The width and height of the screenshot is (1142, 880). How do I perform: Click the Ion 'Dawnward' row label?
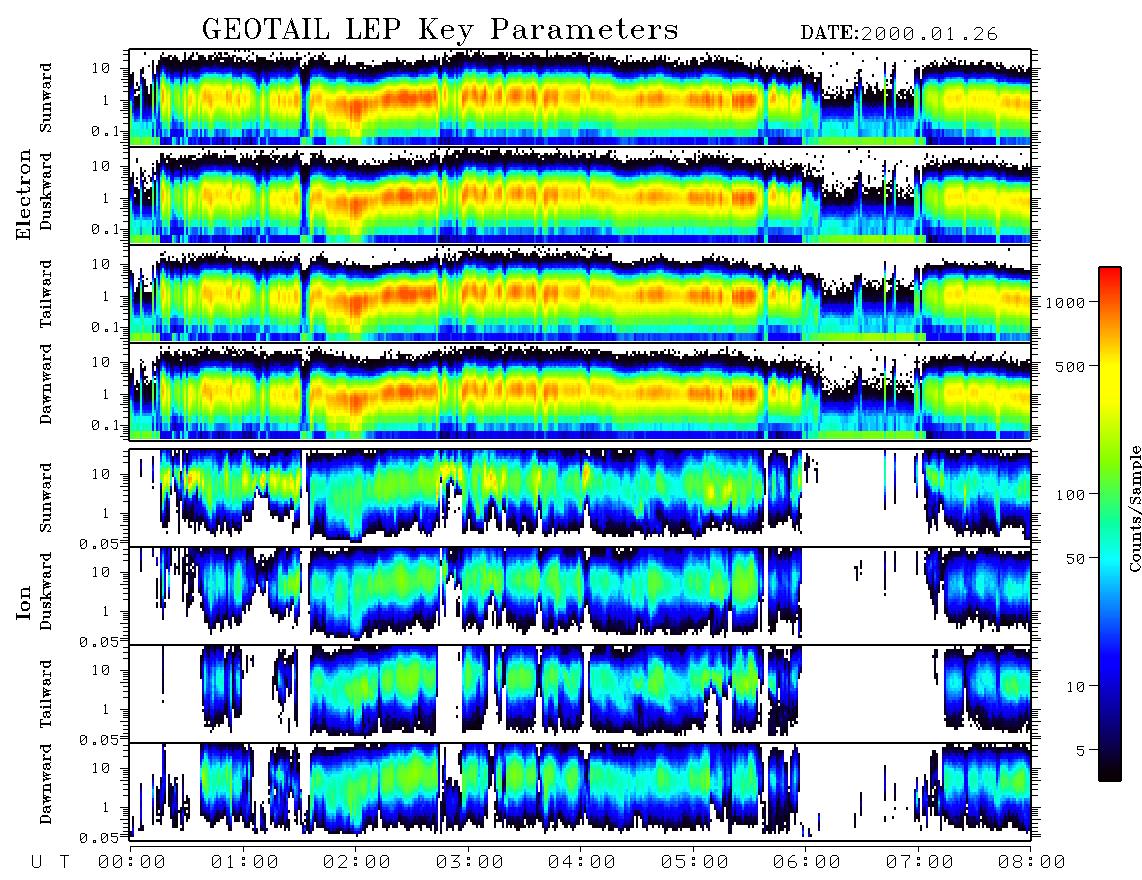click(x=46, y=784)
